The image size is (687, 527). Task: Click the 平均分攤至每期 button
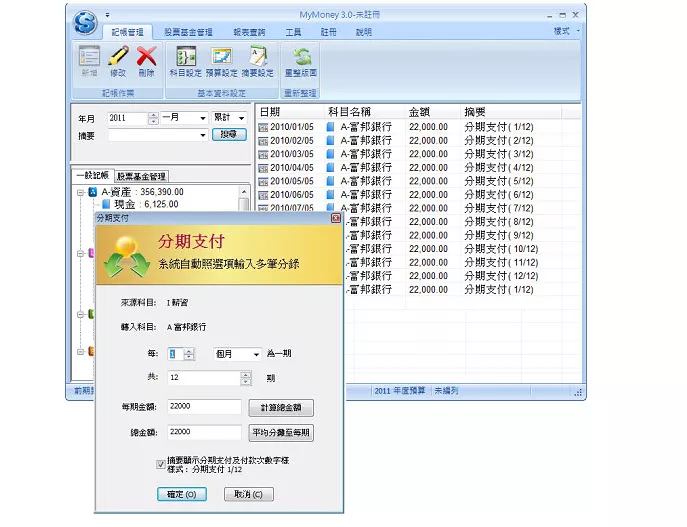coord(281,433)
